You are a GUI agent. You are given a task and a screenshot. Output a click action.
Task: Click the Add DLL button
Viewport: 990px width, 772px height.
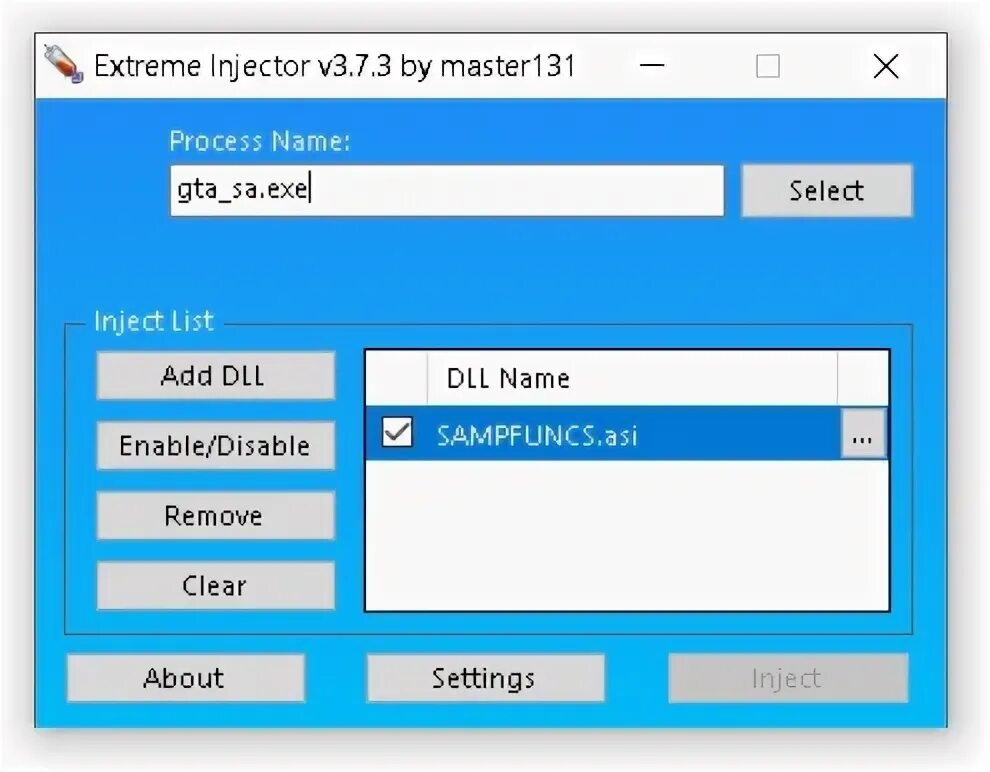pos(215,376)
